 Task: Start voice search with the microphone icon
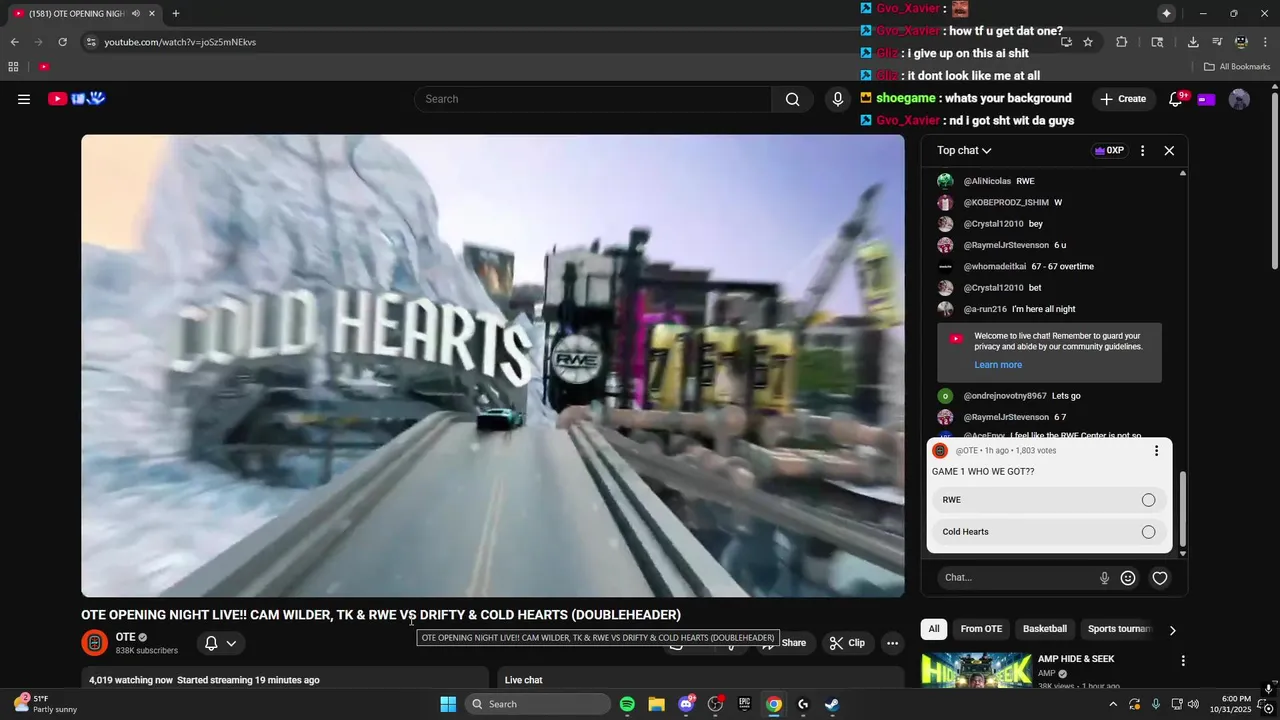(838, 99)
